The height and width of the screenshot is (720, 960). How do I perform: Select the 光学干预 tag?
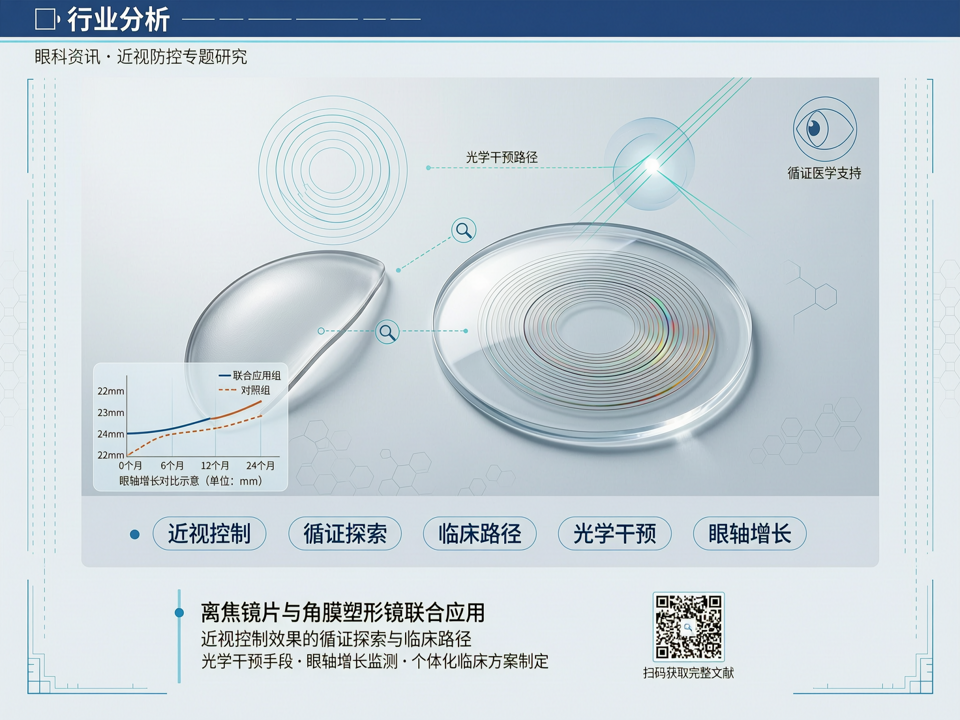[x=615, y=533]
